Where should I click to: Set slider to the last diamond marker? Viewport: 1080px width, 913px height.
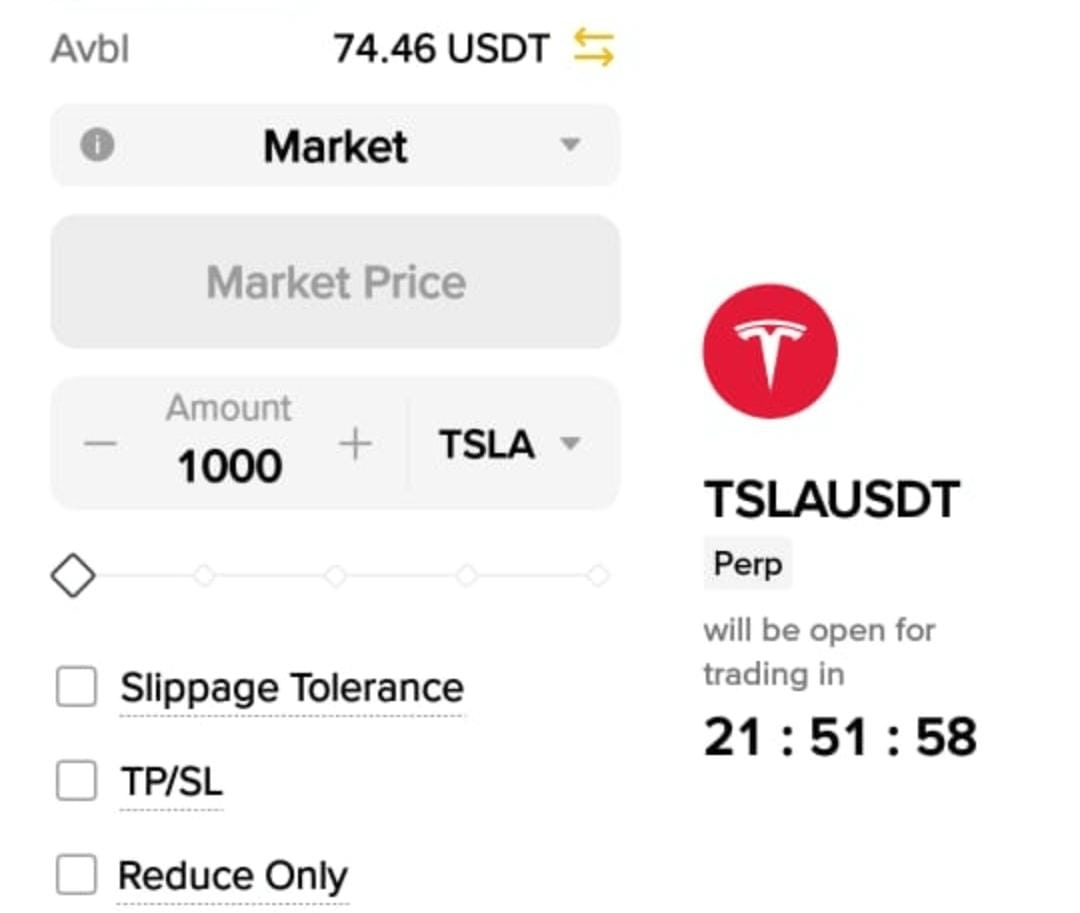point(597,576)
